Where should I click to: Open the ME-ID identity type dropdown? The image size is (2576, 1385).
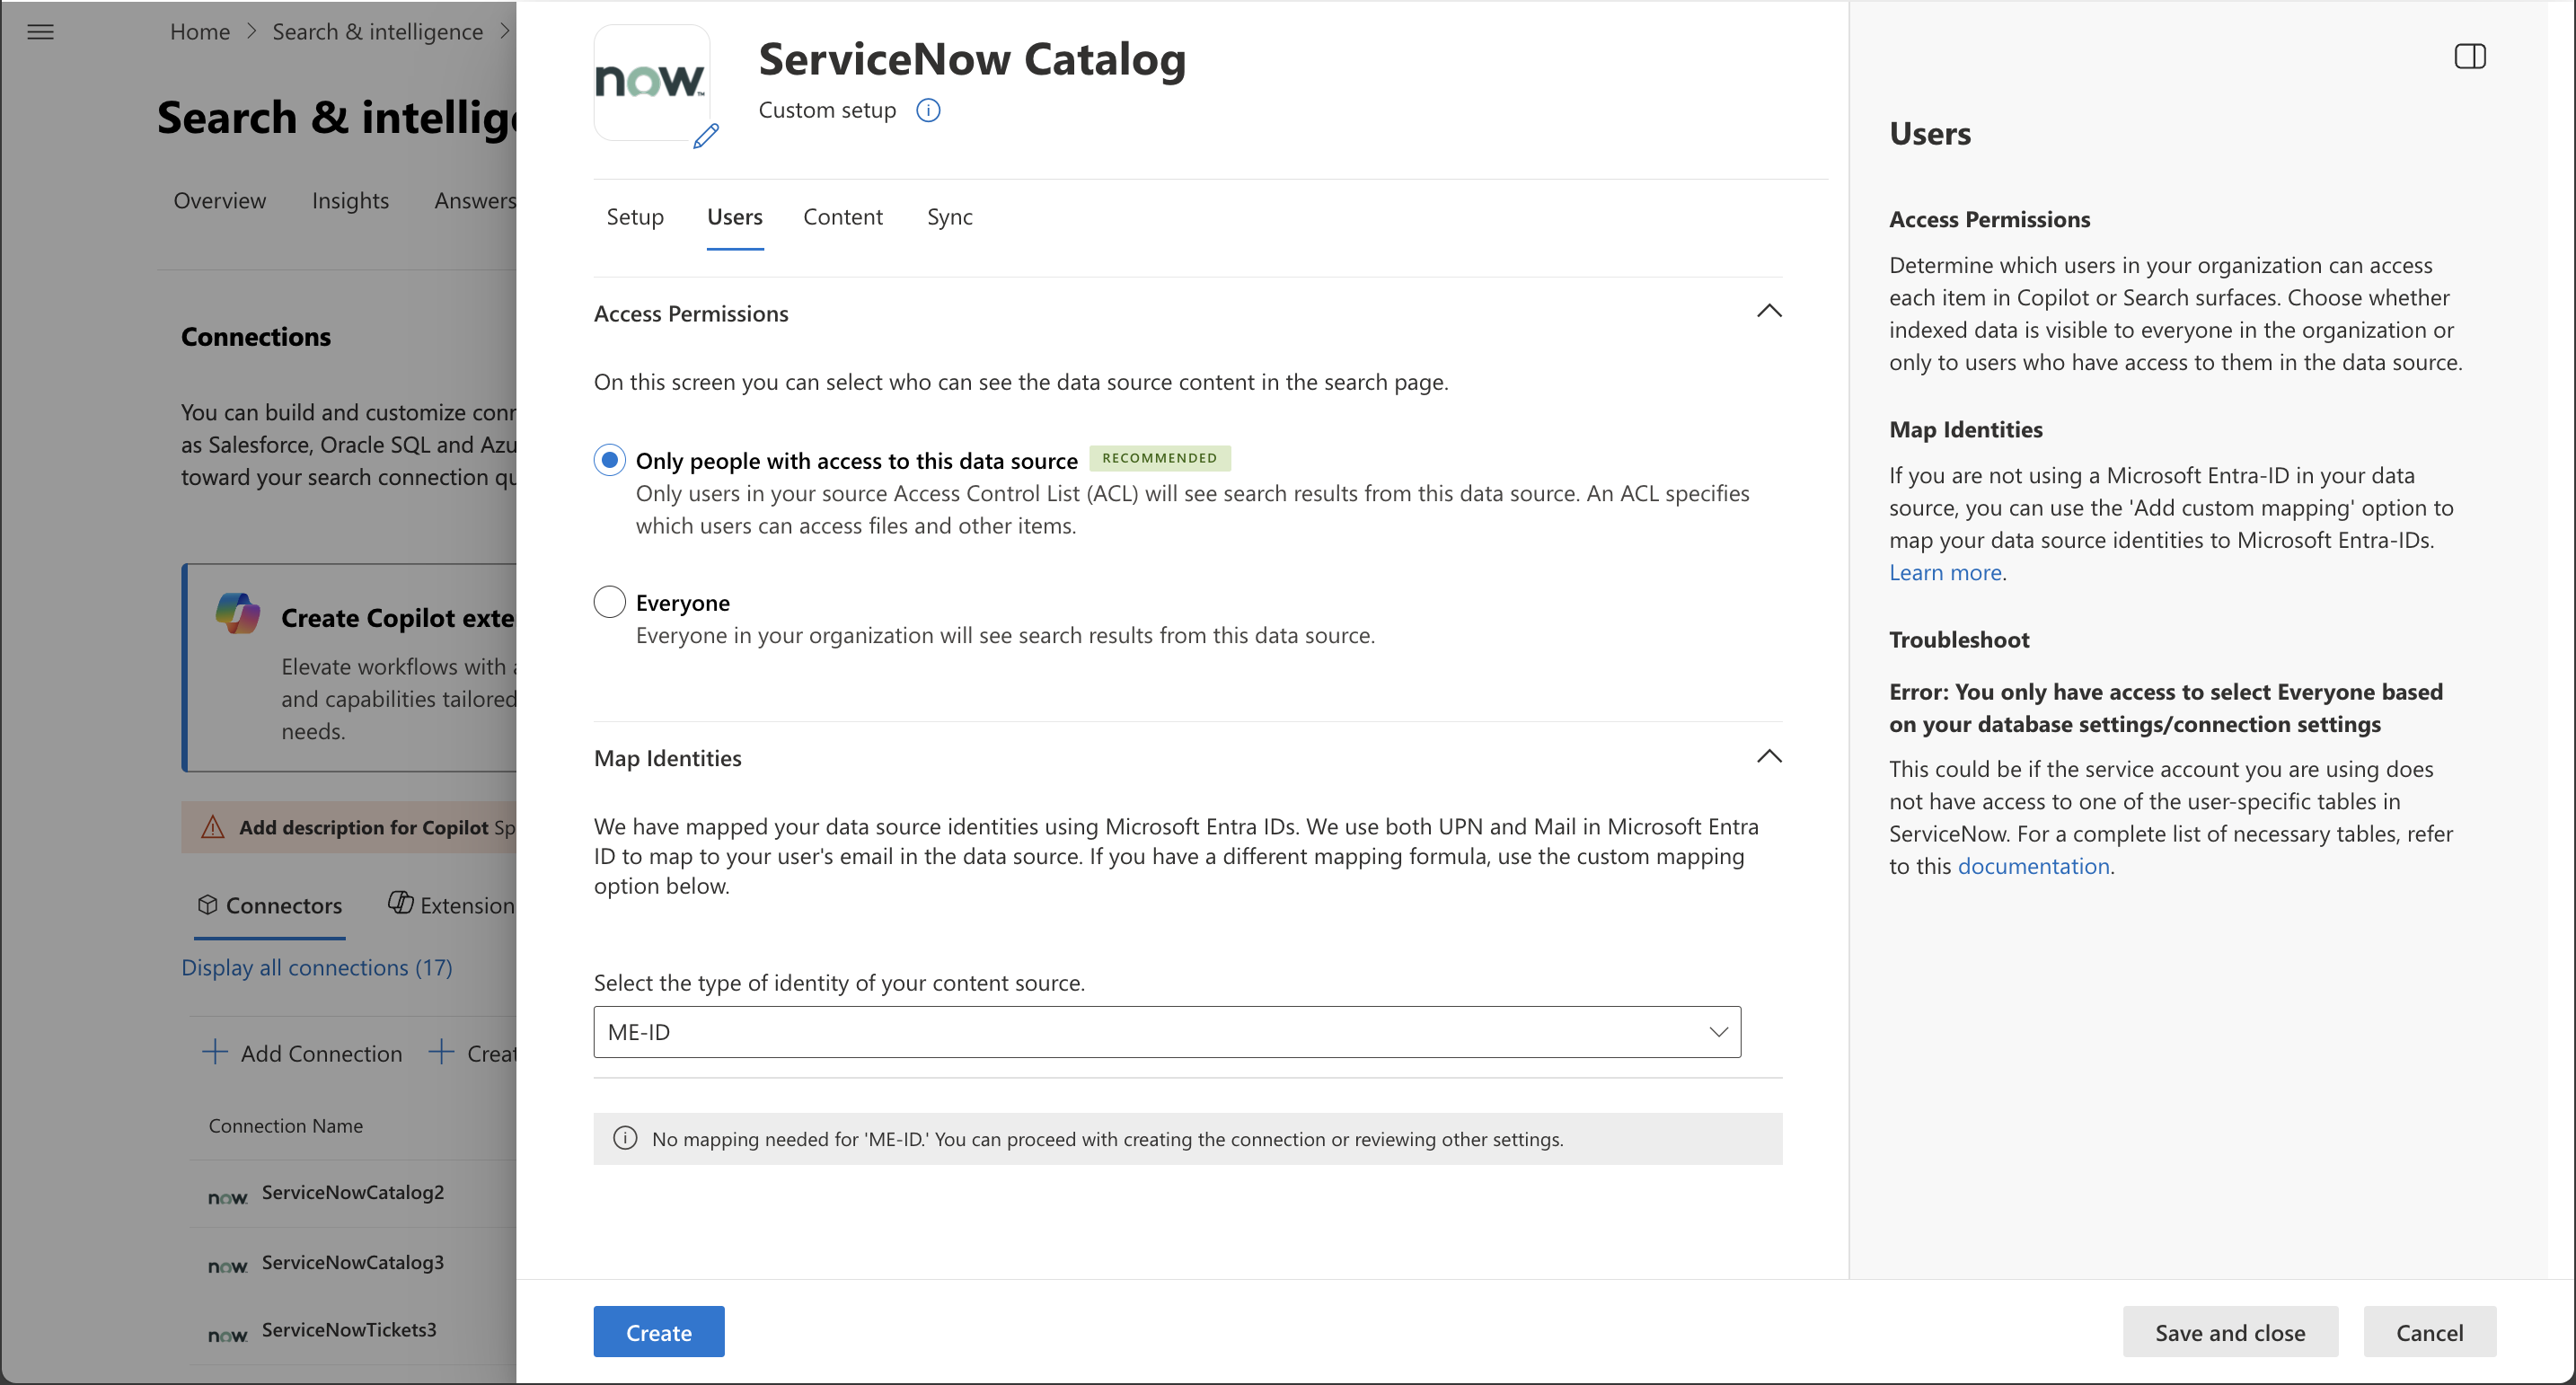tap(1167, 1032)
